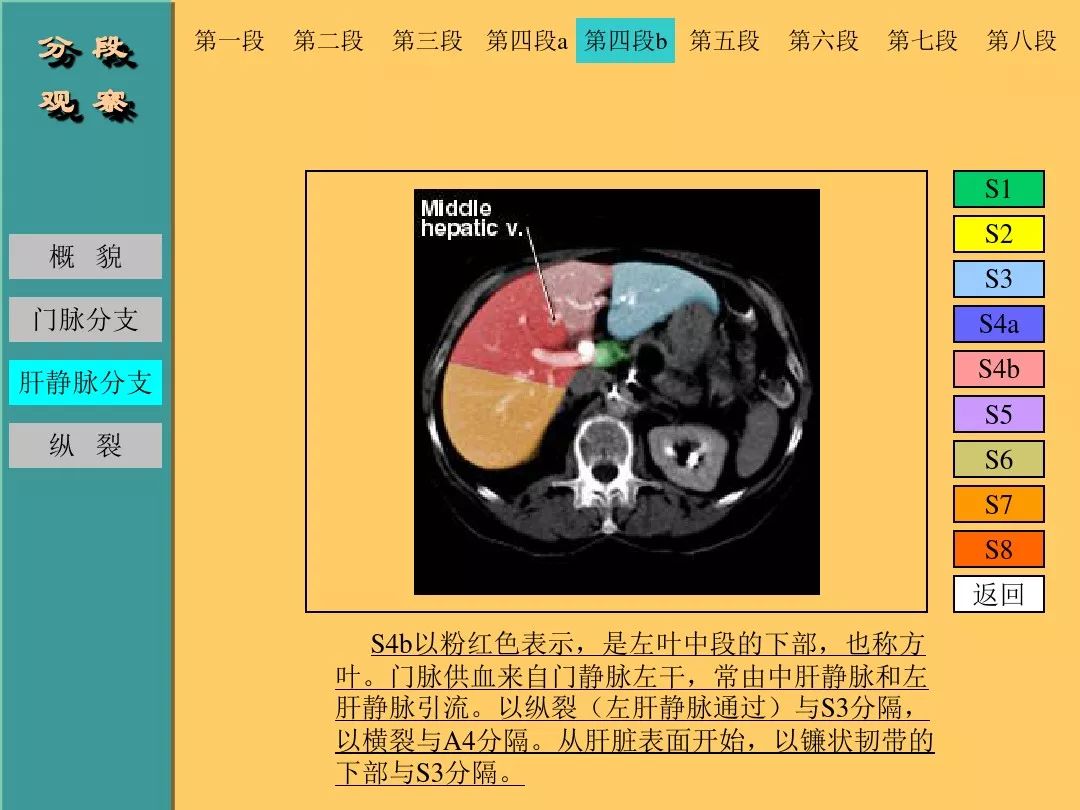Click the highlighted 第四段b tab

(625, 41)
